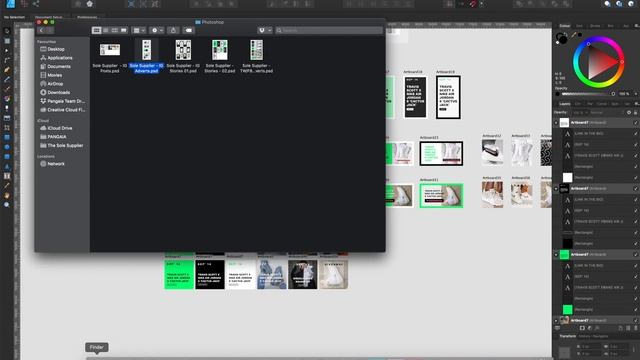The width and height of the screenshot is (640, 360).
Task: Select the Node tool
Action: tap(7, 51)
